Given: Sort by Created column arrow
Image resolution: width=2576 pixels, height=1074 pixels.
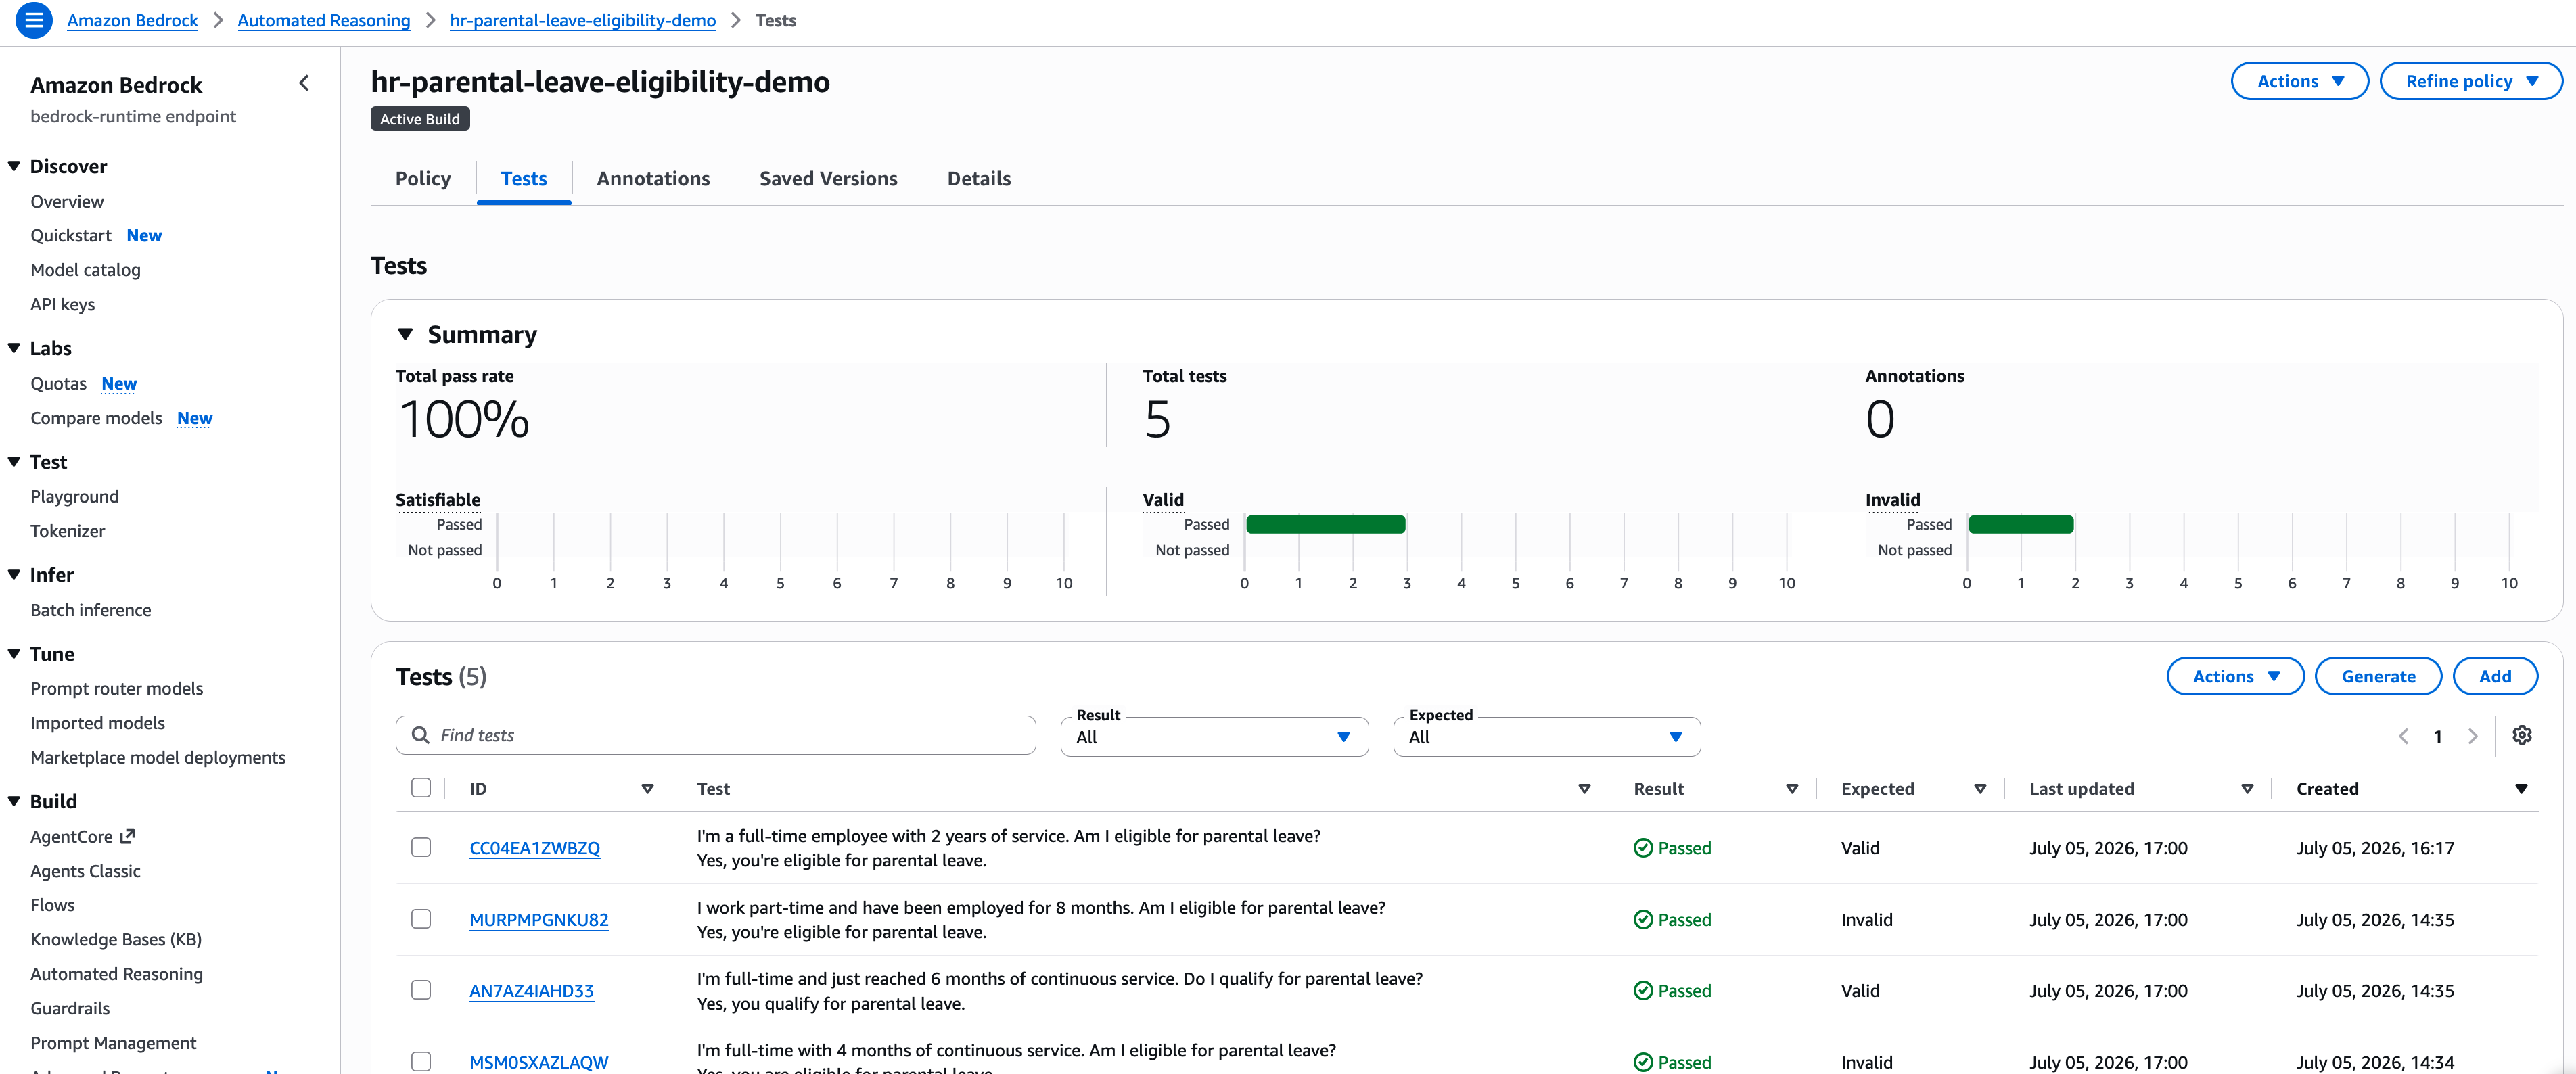Looking at the screenshot, I should pos(2521,789).
